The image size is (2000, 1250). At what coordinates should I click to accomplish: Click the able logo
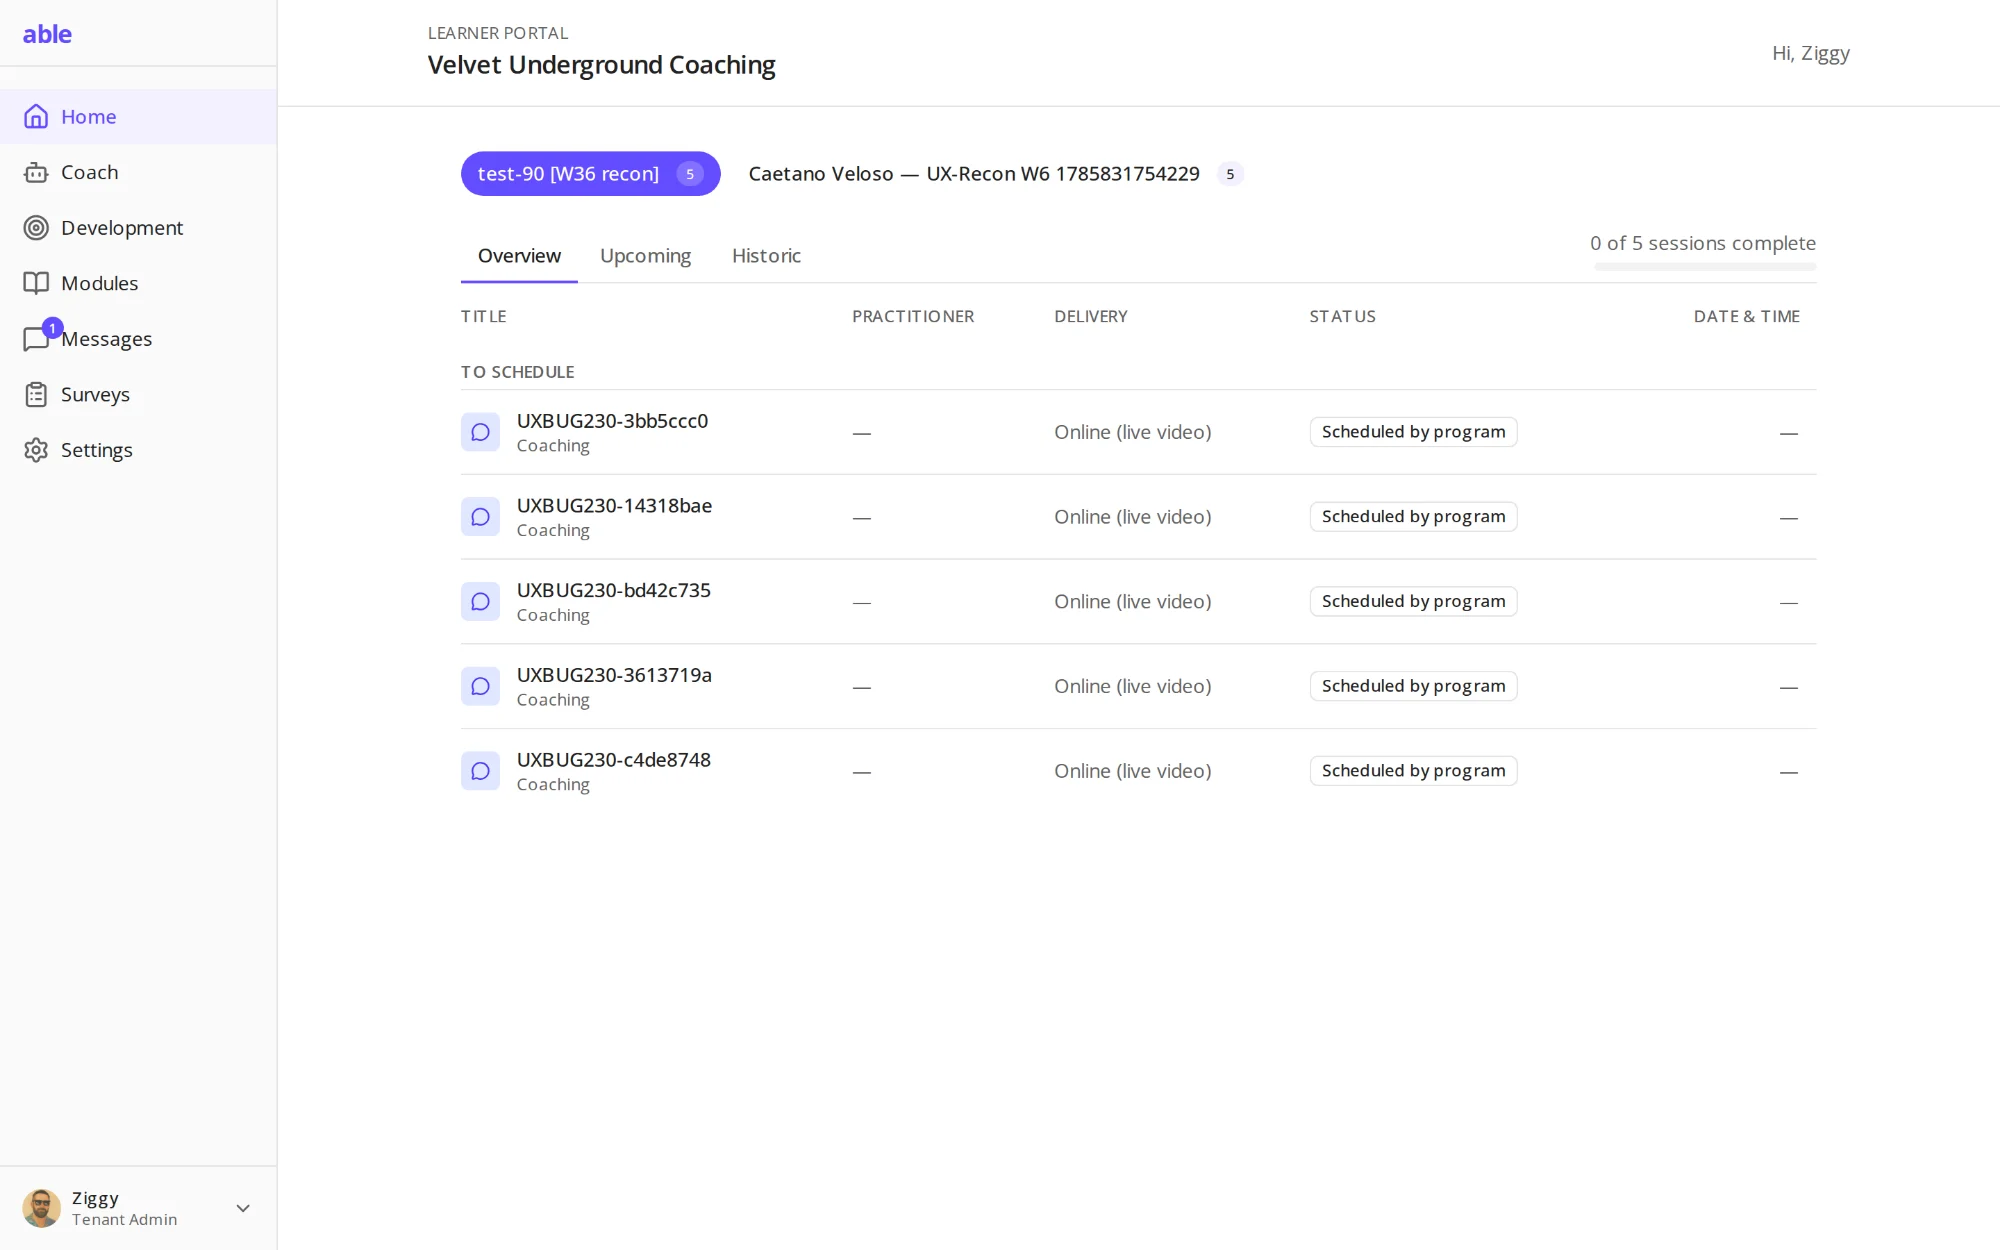coord(47,34)
